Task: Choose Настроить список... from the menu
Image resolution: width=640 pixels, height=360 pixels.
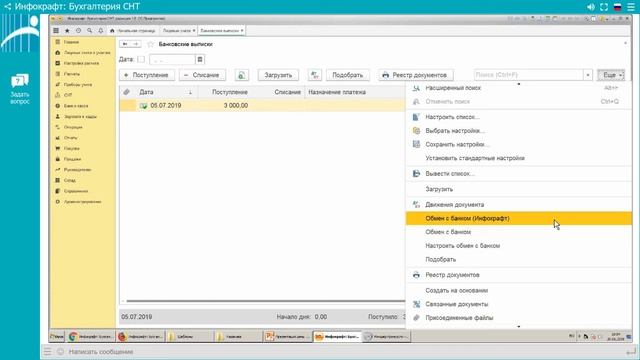Action: tap(519, 117)
